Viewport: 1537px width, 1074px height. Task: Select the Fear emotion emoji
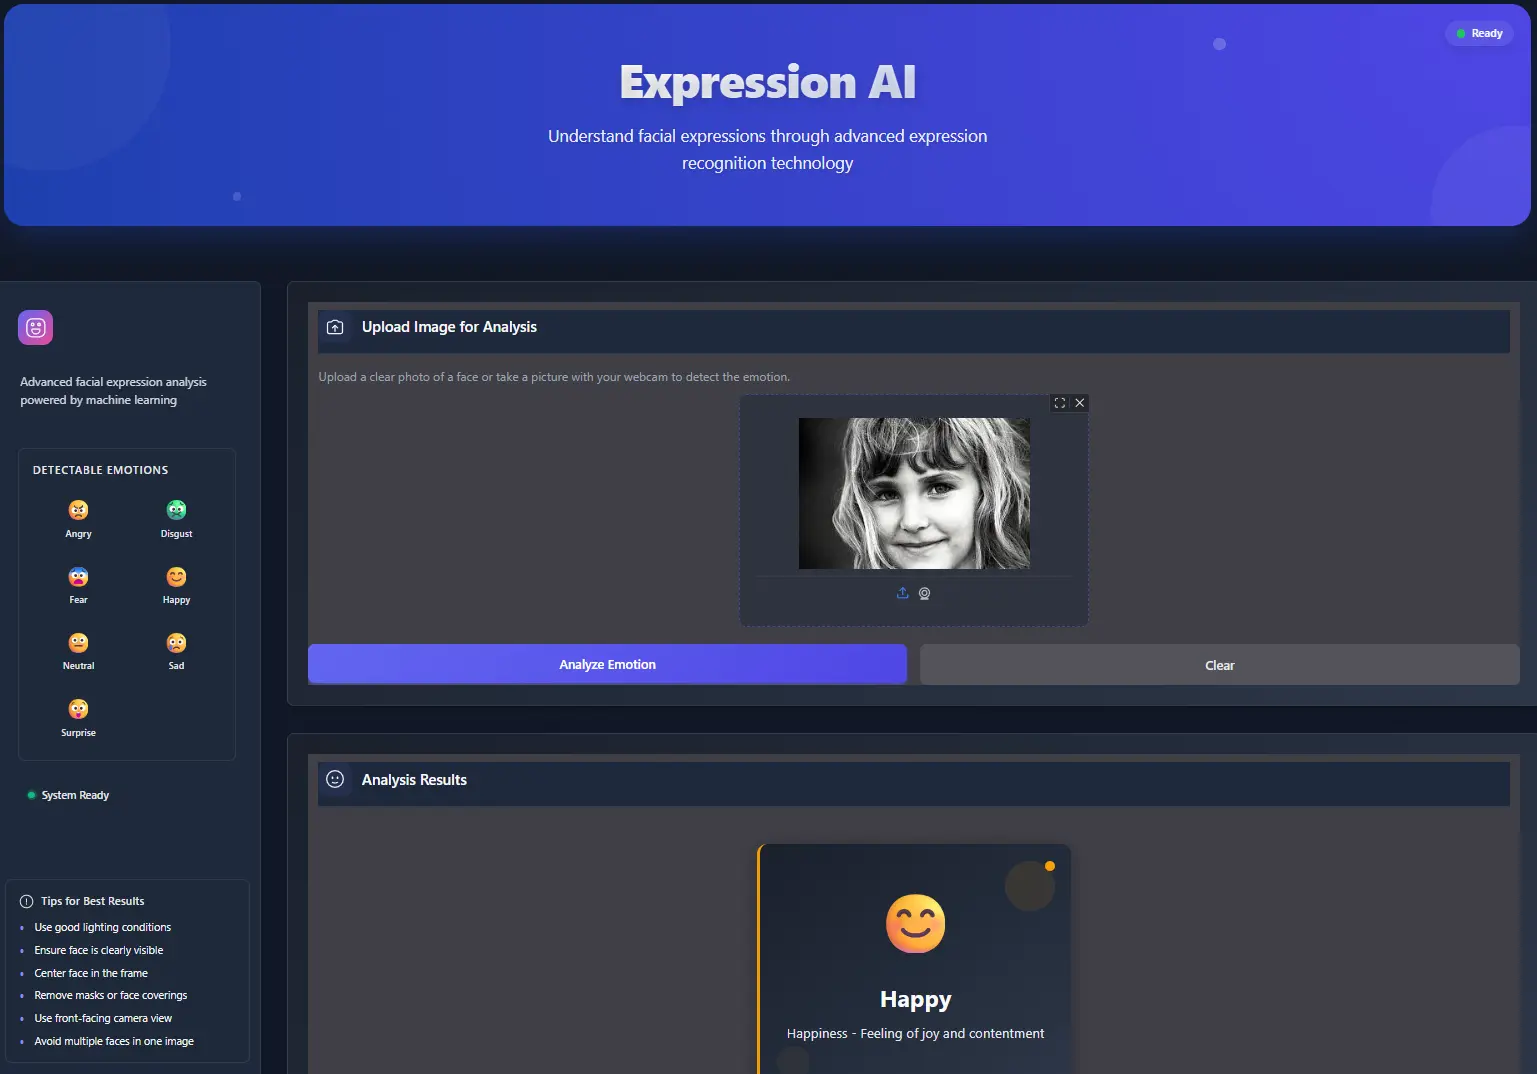(78, 576)
